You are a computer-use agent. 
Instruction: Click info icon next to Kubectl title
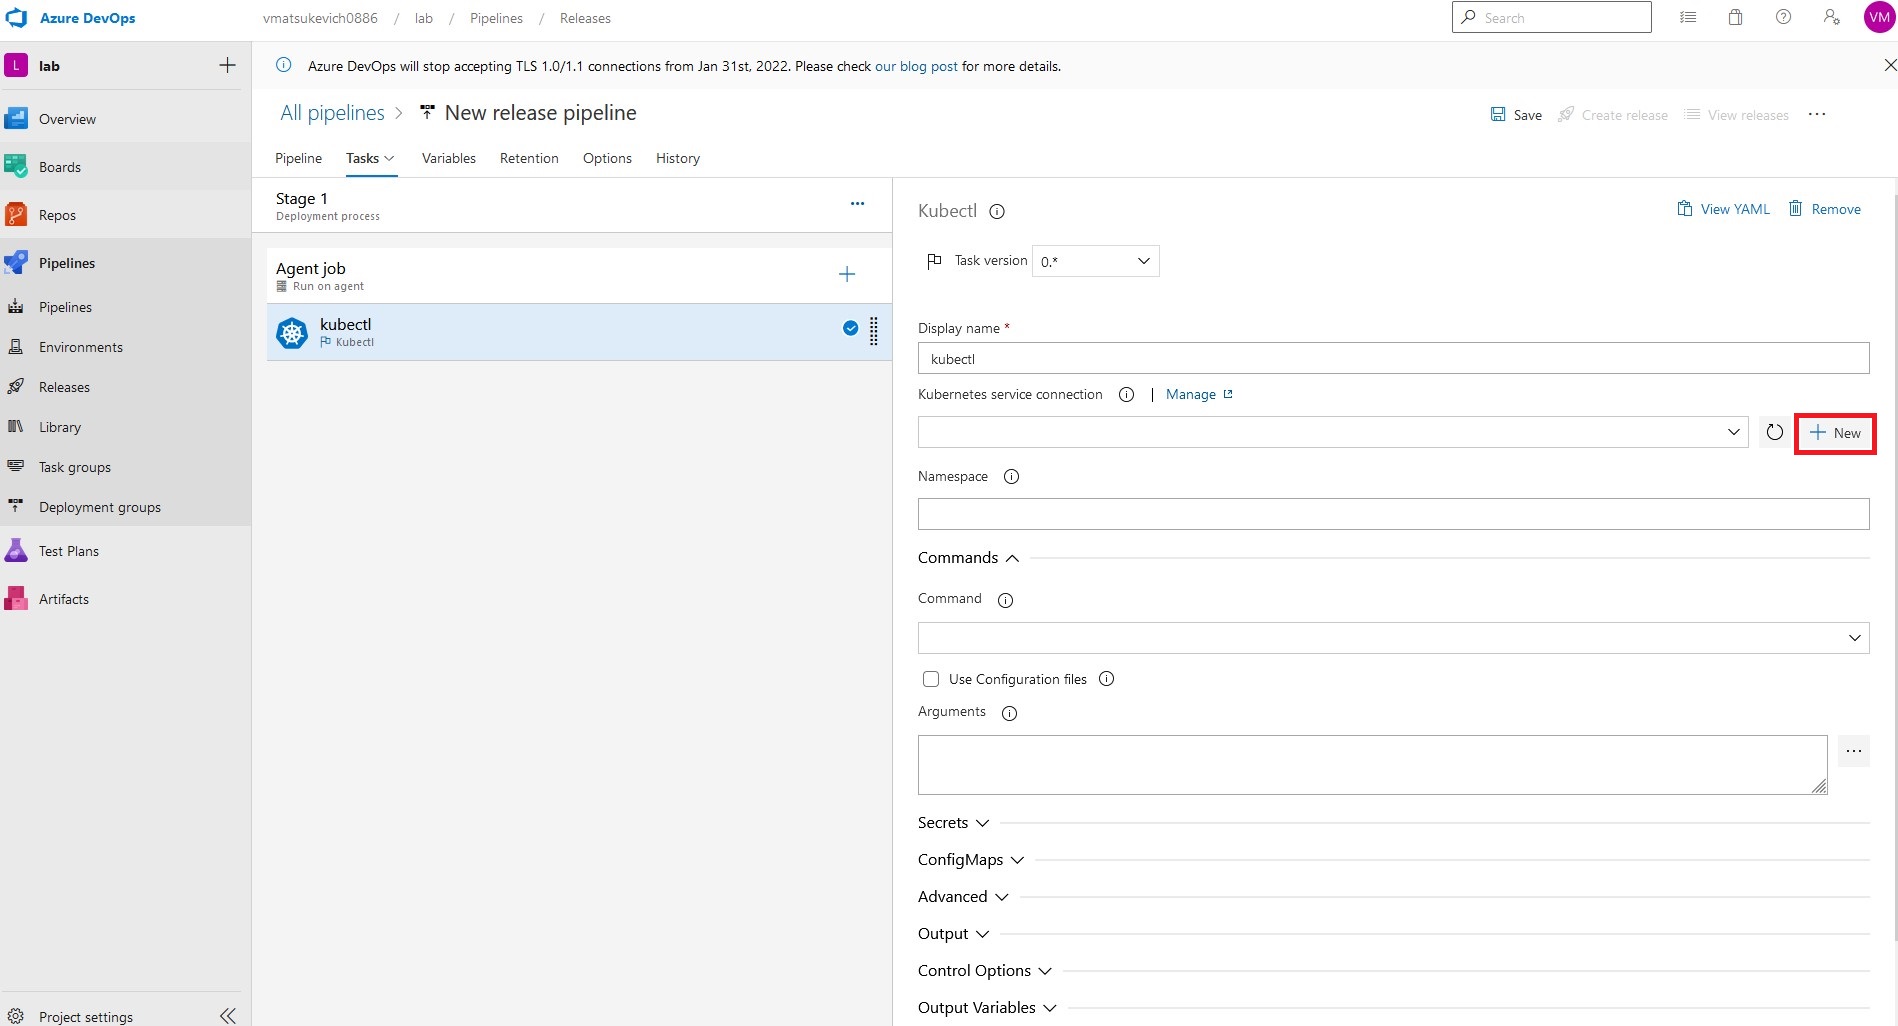coord(997,211)
